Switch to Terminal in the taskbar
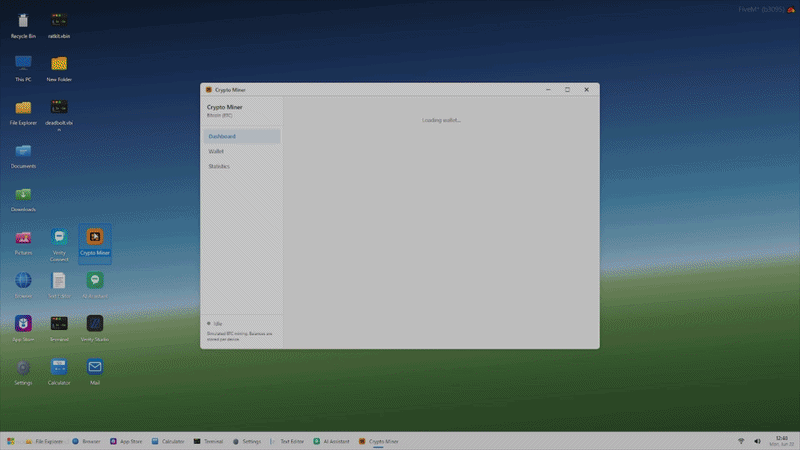800x450 pixels. [208, 441]
